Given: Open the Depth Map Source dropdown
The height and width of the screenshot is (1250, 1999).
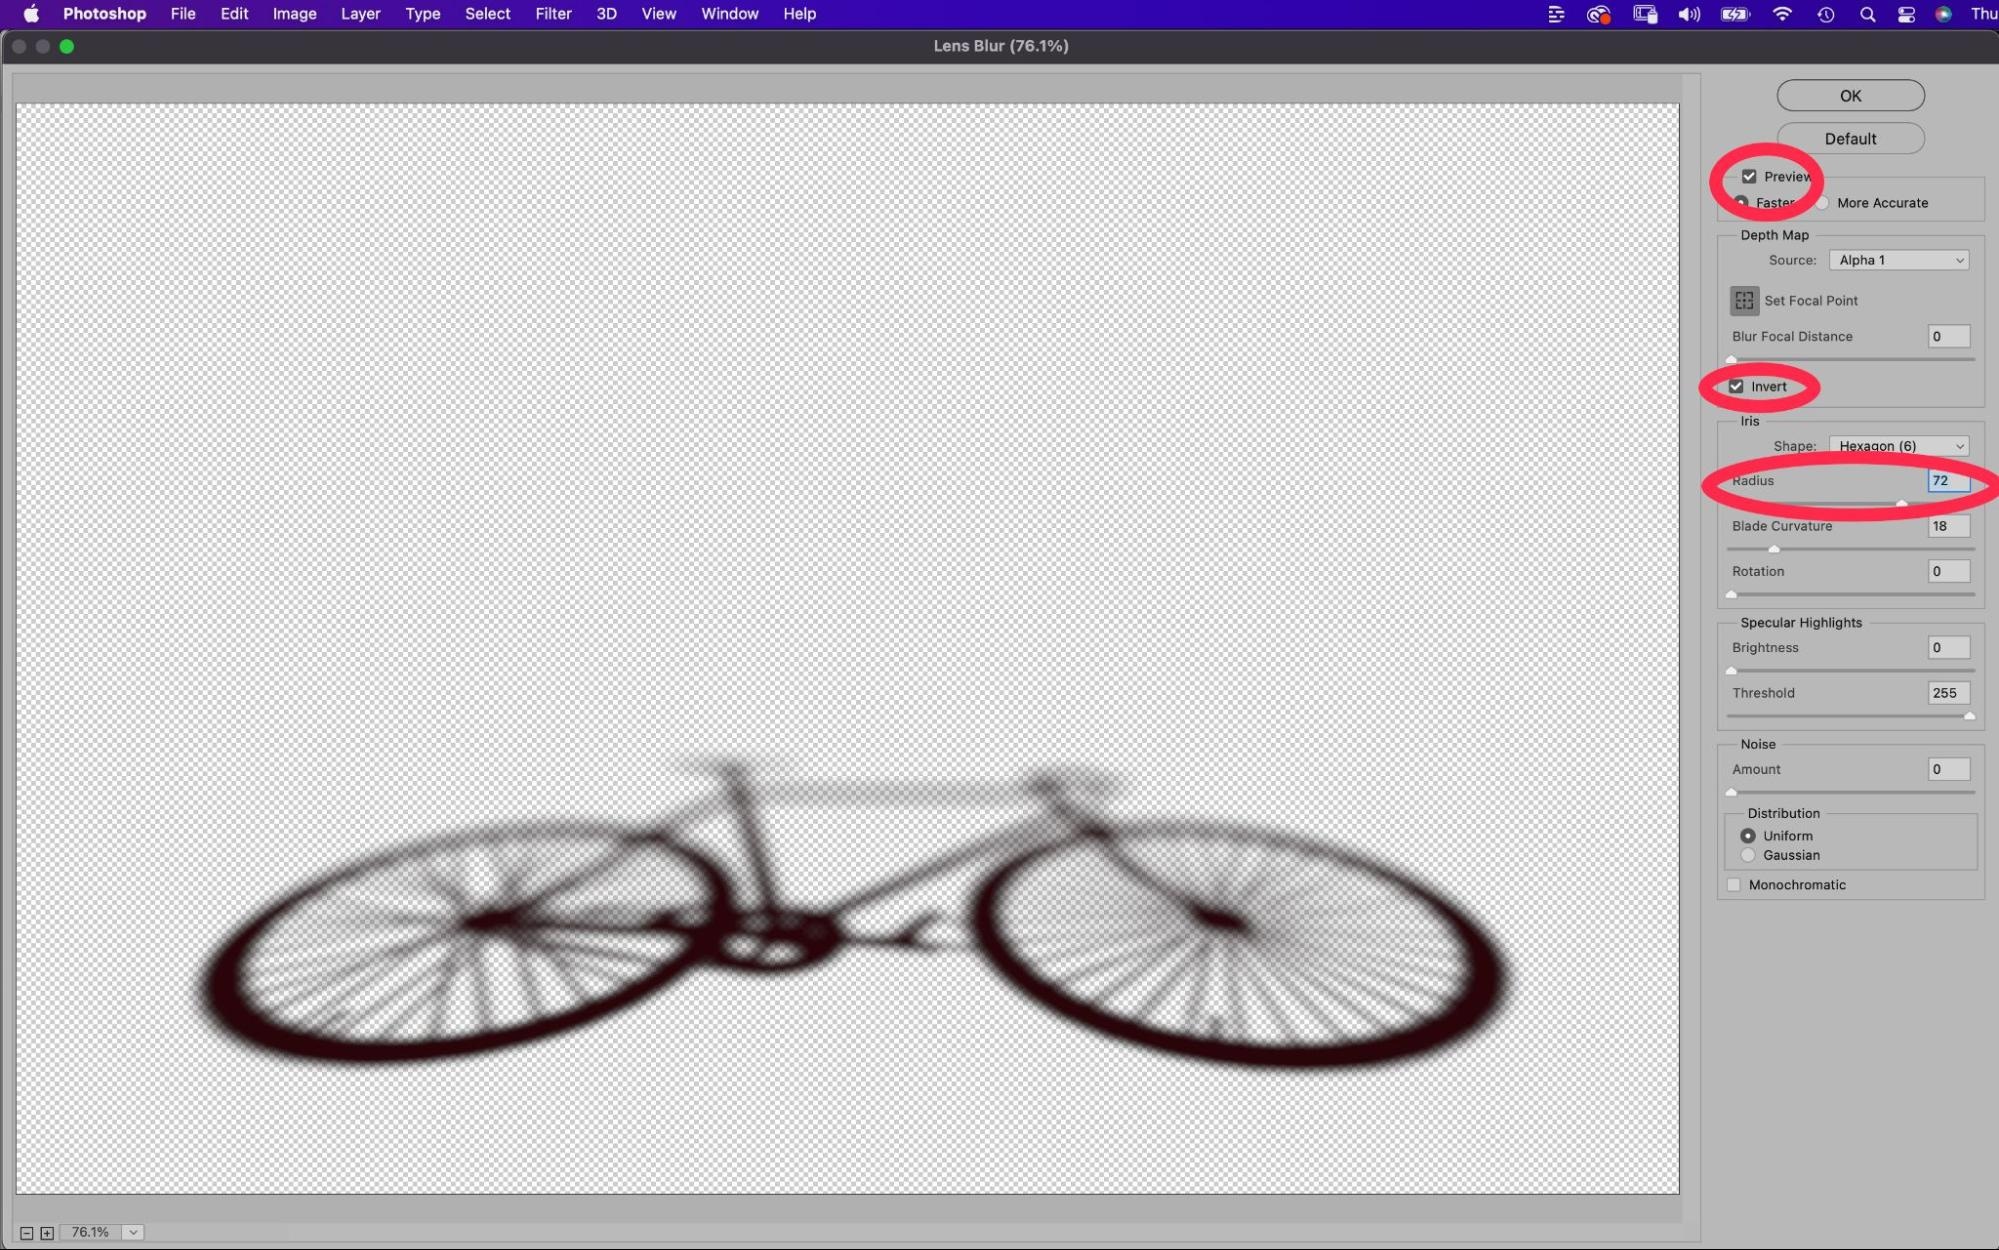Looking at the screenshot, I should [x=1898, y=260].
